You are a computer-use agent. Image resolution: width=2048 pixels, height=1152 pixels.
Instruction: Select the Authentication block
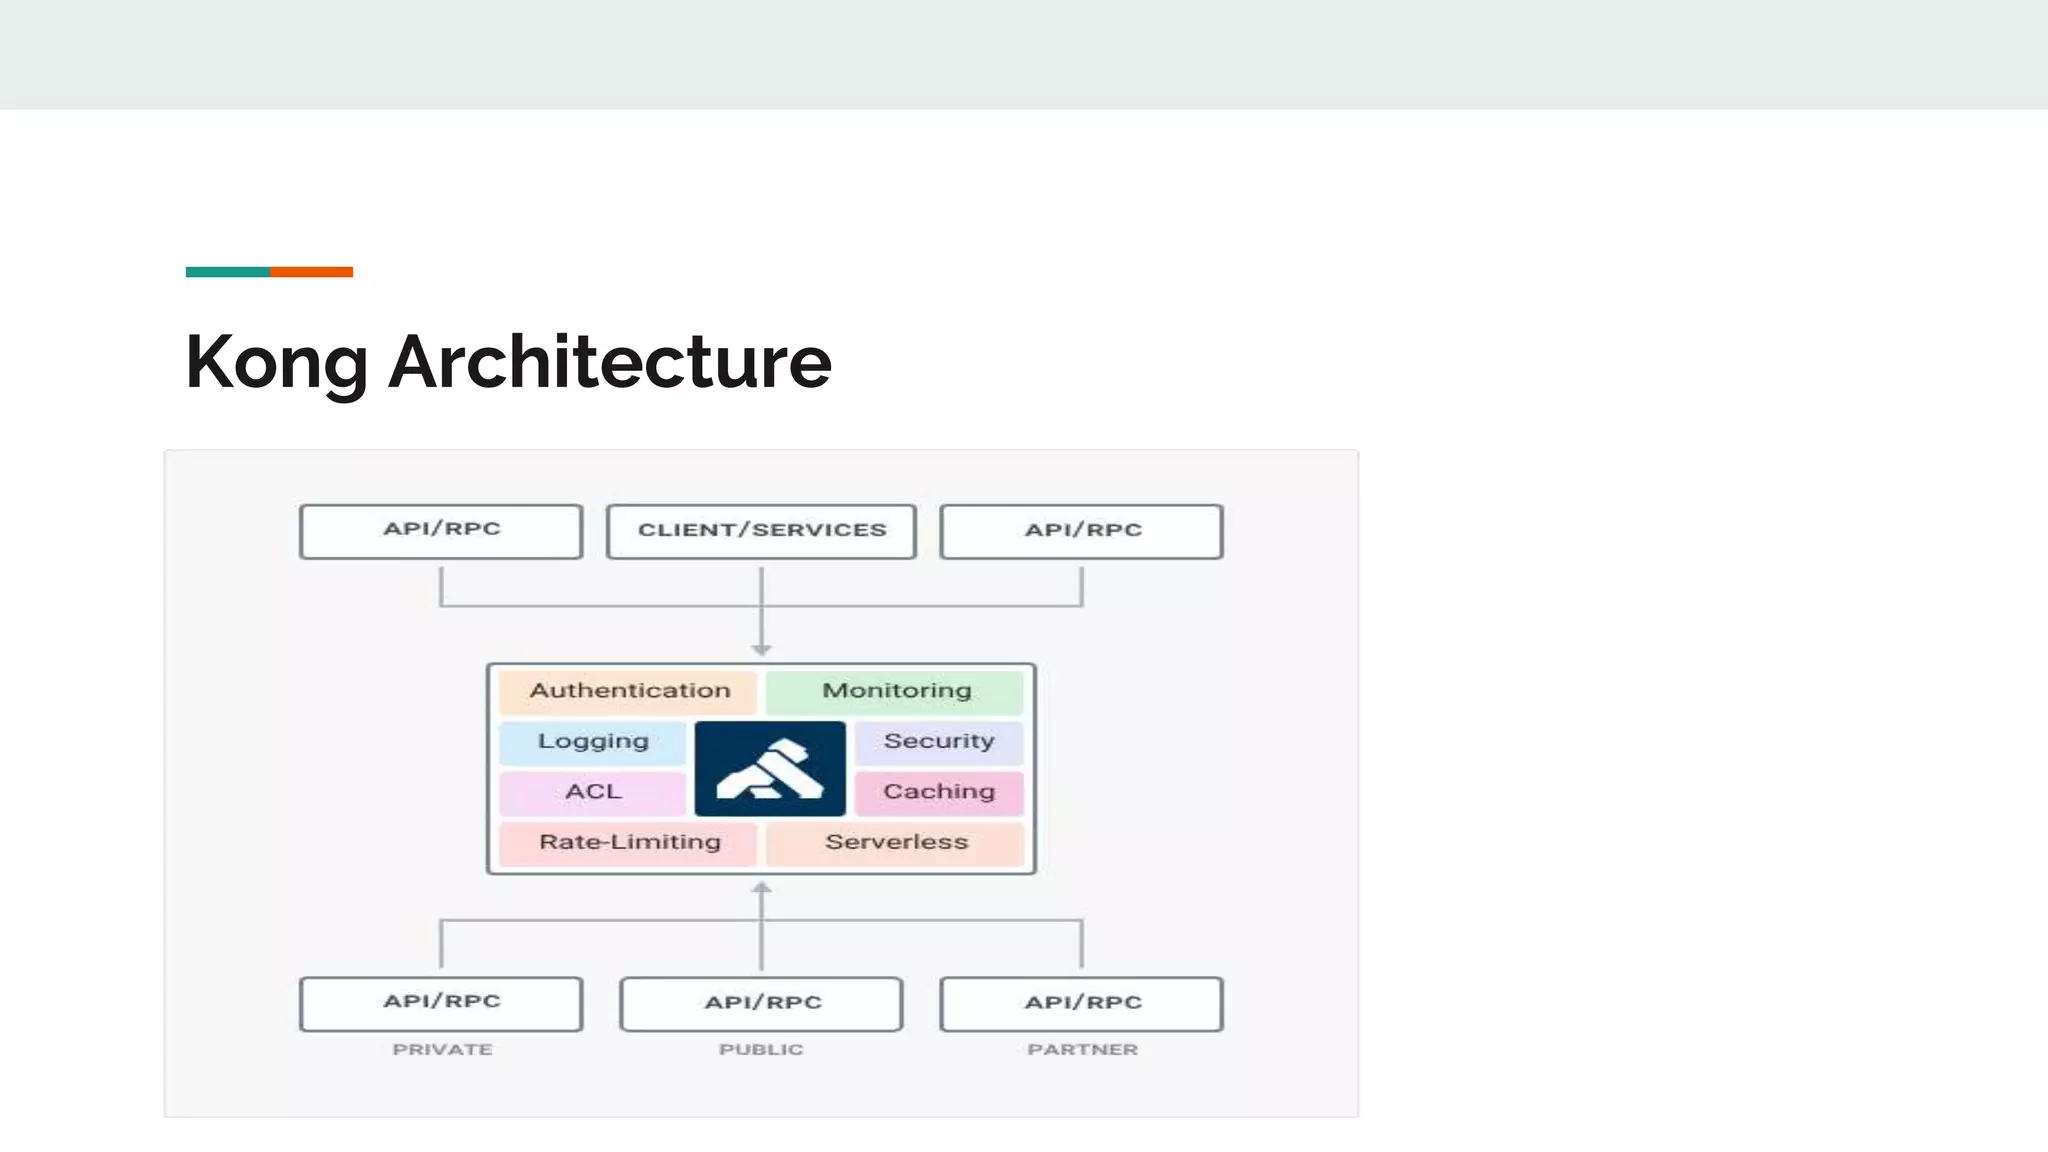[629, 691]
